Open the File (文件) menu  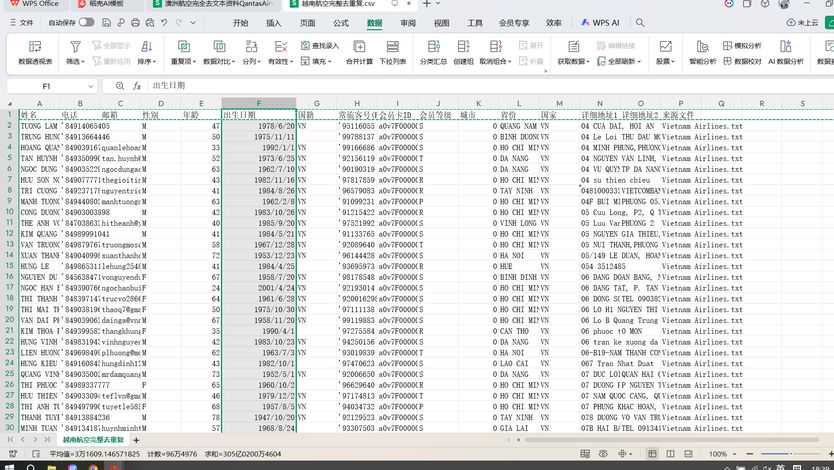(x=22, y=23)
